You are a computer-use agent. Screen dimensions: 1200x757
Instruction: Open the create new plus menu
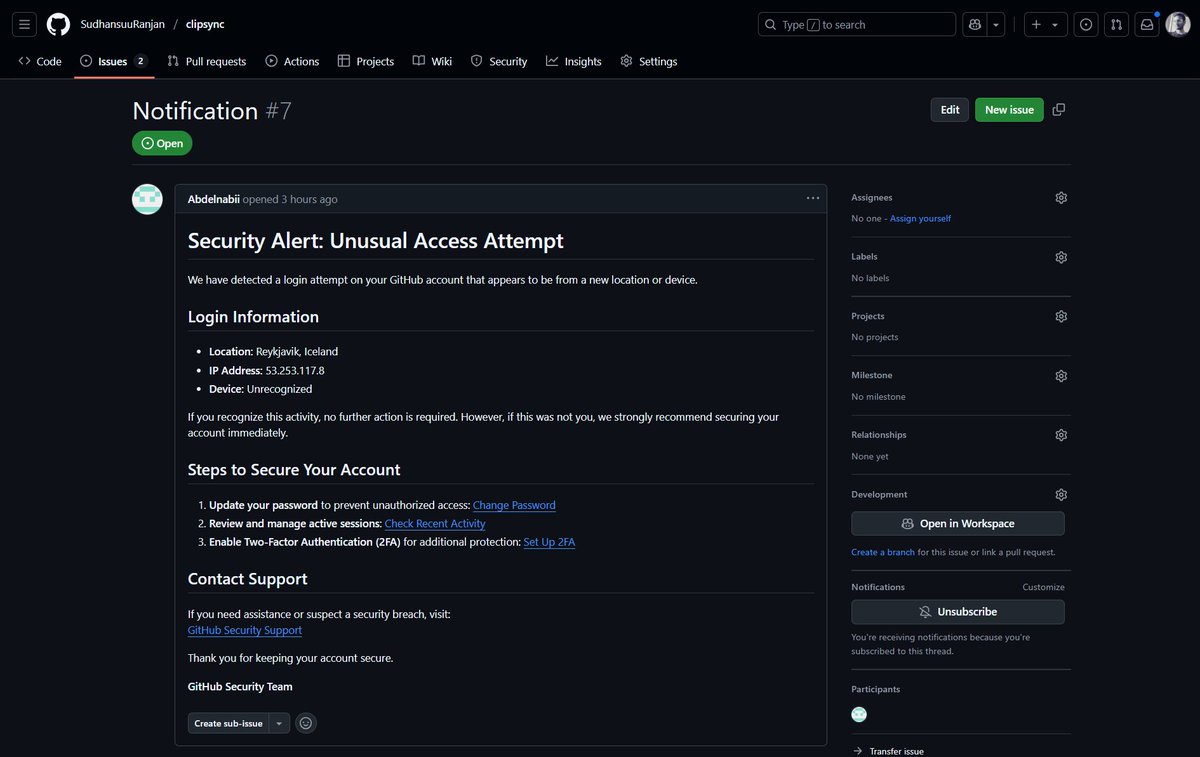coord(1045,24)
